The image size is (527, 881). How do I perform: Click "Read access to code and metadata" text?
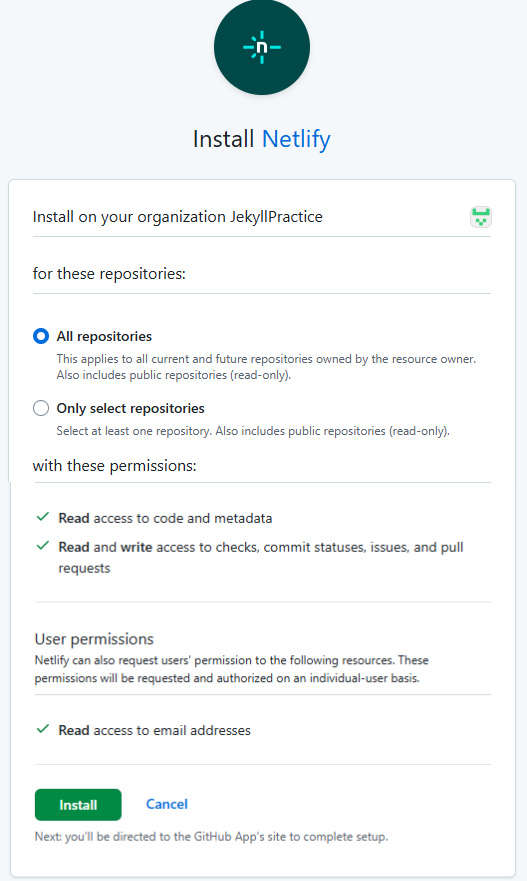165,518
